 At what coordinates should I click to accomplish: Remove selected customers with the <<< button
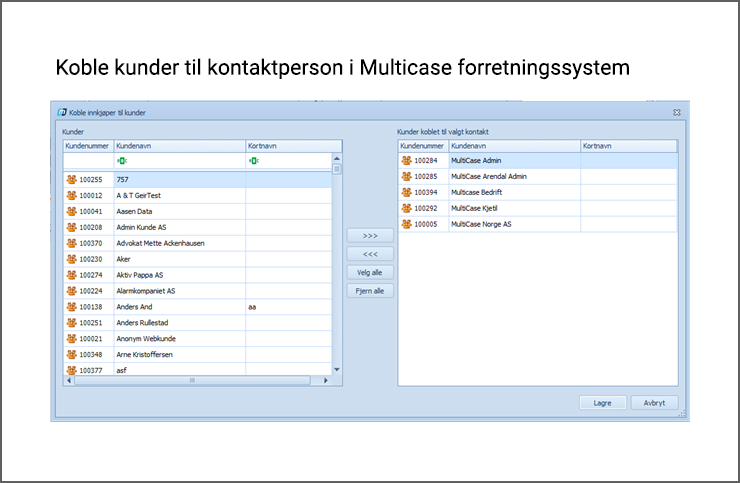[370, 254]
